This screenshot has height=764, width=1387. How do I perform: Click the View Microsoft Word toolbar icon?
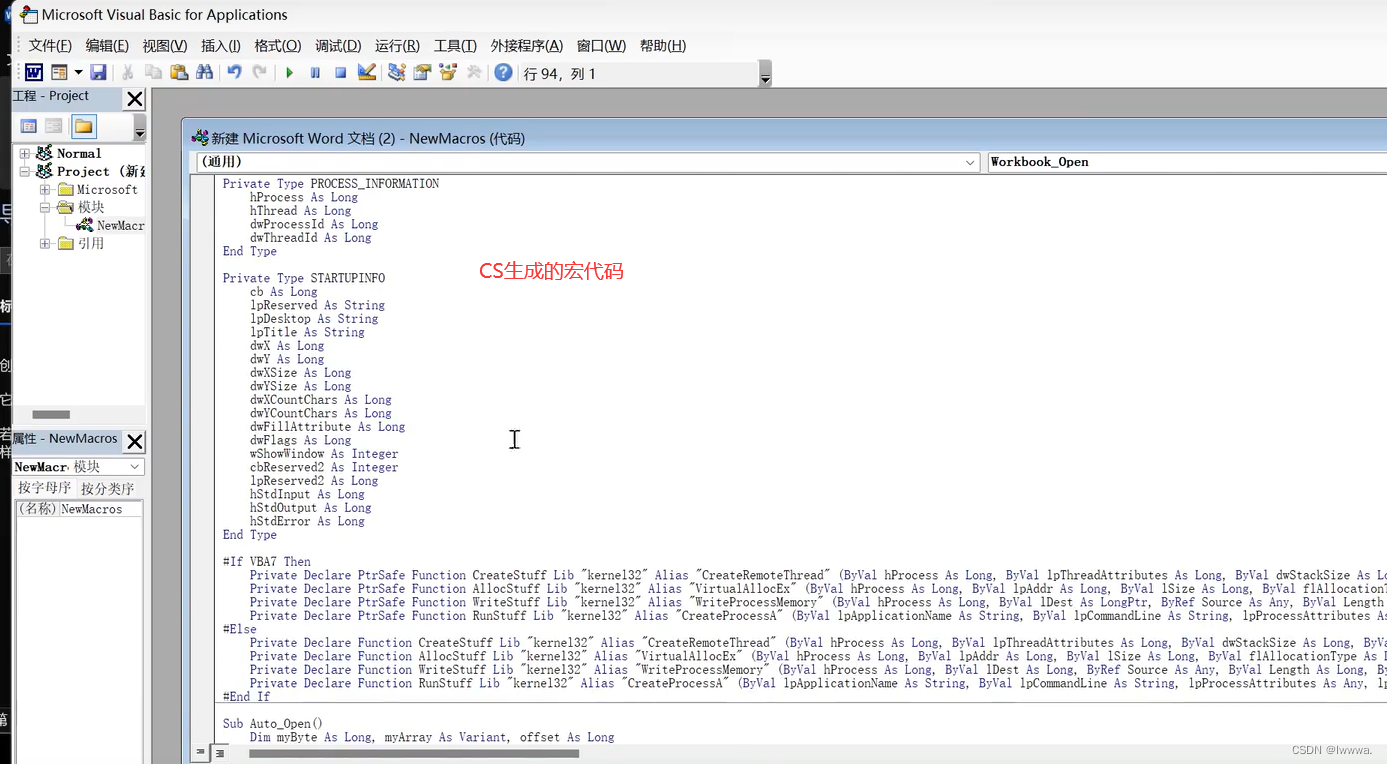33,72
